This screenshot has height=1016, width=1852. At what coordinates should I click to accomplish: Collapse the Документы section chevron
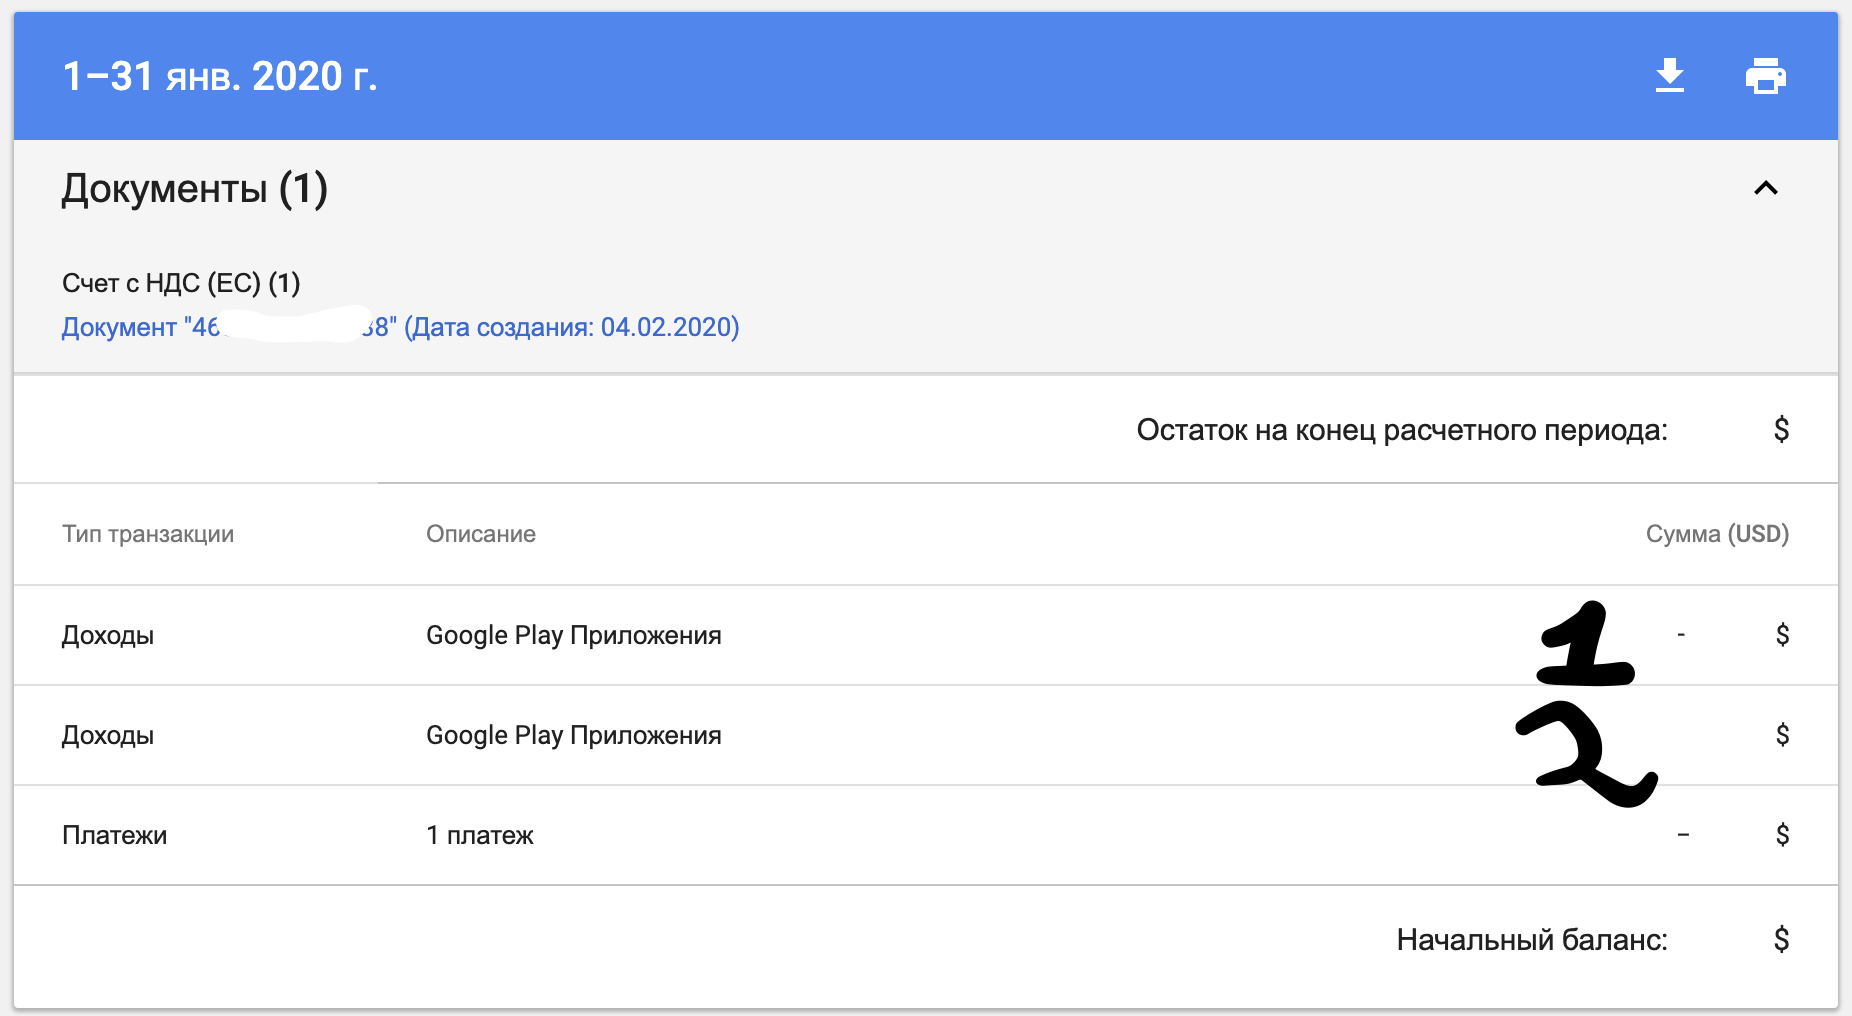tap(1764, 189)
